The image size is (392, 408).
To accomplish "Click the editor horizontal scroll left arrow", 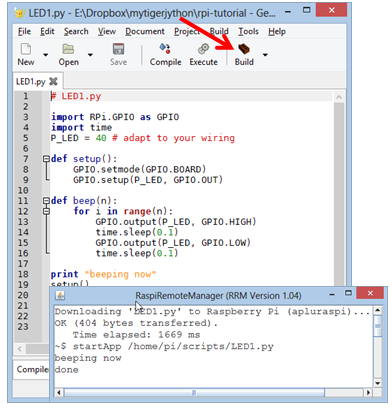I will [x=20, y=349].
